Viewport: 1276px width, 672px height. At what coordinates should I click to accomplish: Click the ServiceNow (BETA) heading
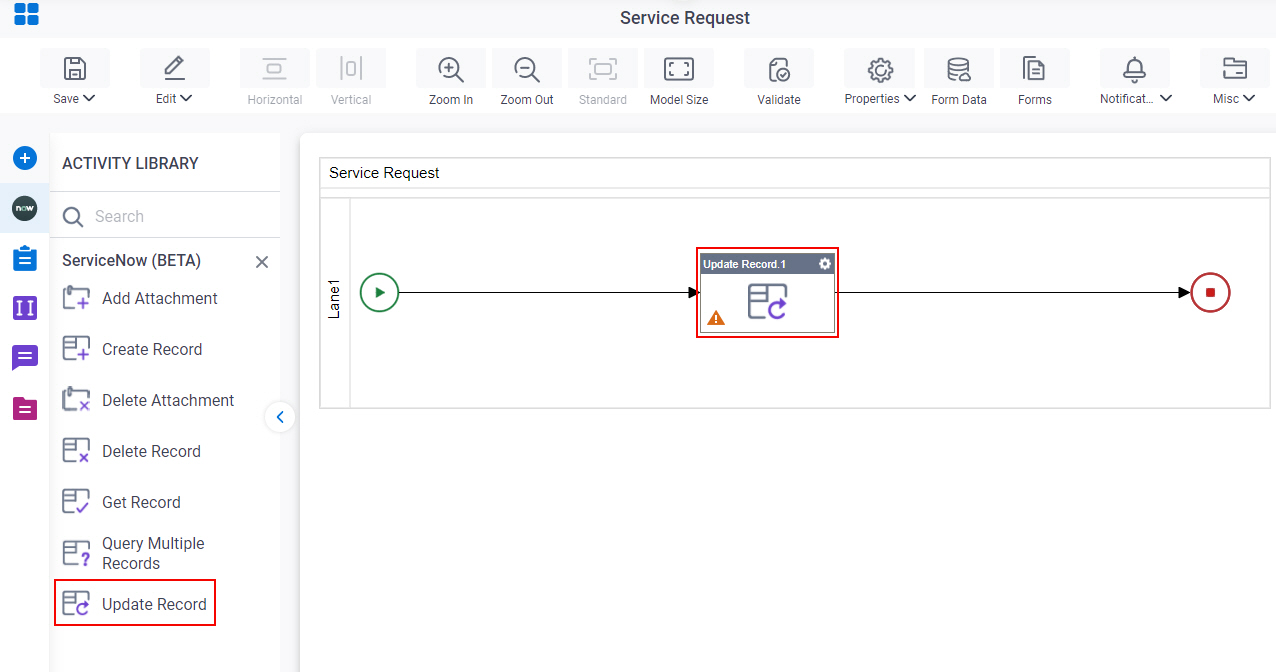pos(131,261)
